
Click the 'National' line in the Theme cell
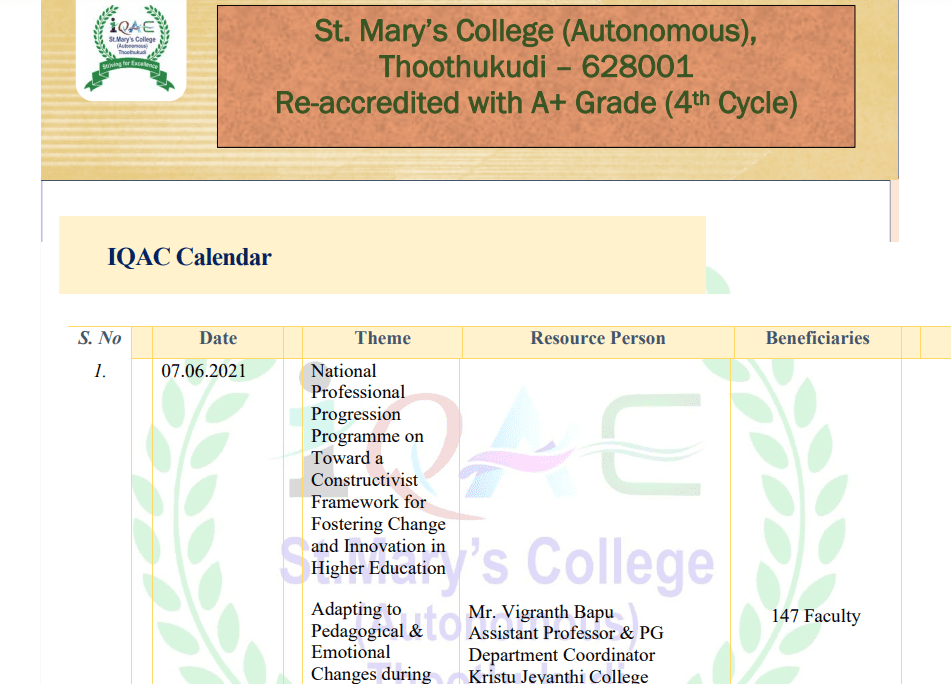click(344, 371)
